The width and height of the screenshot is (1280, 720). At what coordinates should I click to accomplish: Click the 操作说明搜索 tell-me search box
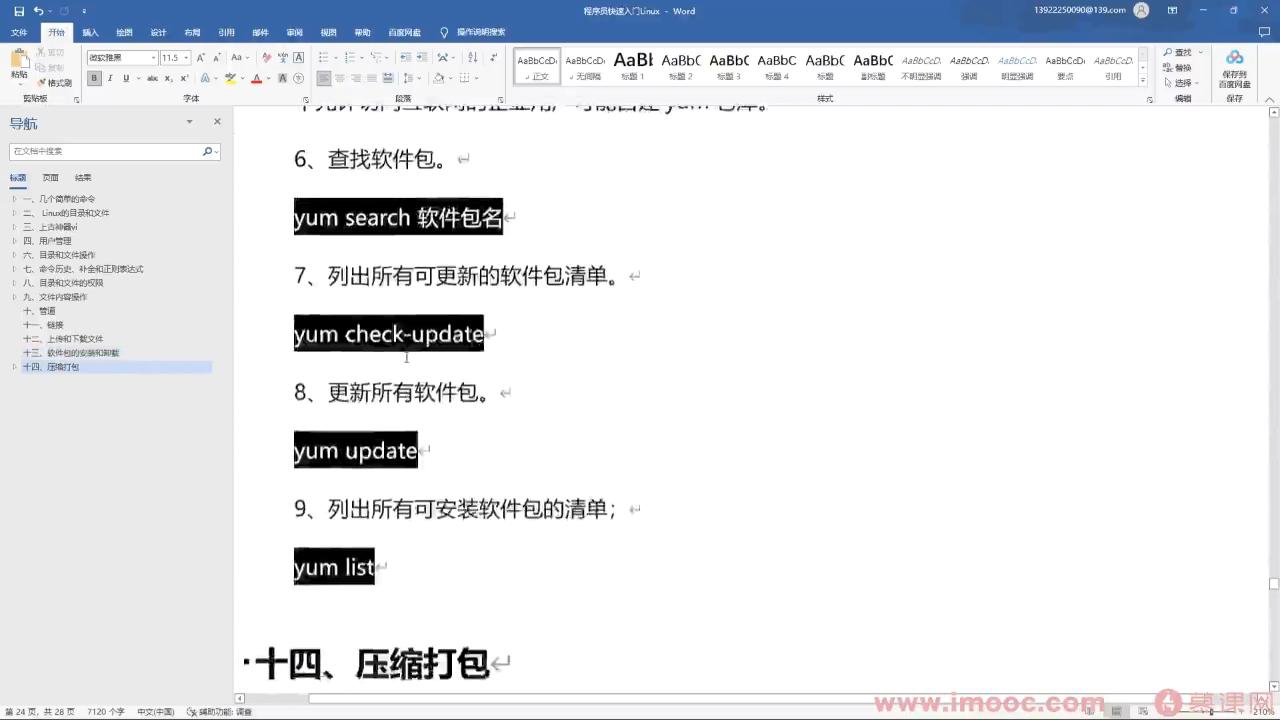(x=472, y=32)
